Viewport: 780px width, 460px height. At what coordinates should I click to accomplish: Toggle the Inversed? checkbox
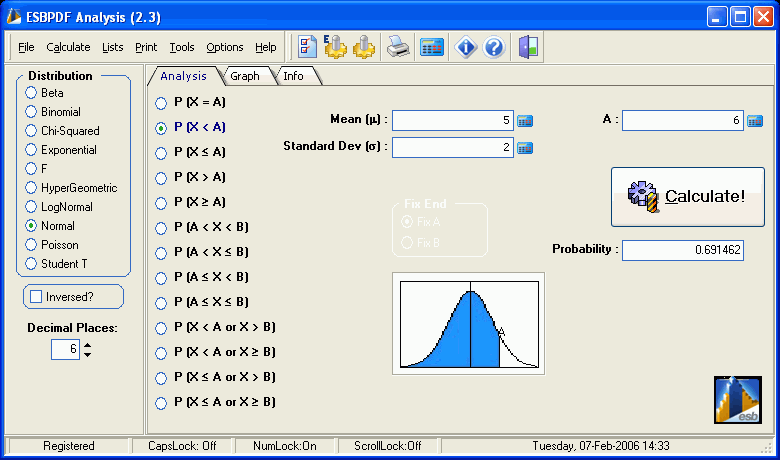[x=36, y=297]
